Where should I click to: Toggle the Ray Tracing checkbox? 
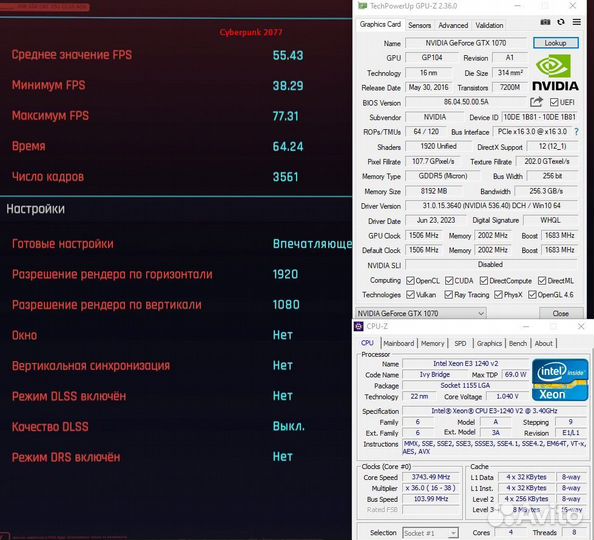pyautogui.click(x=449, y=295)
